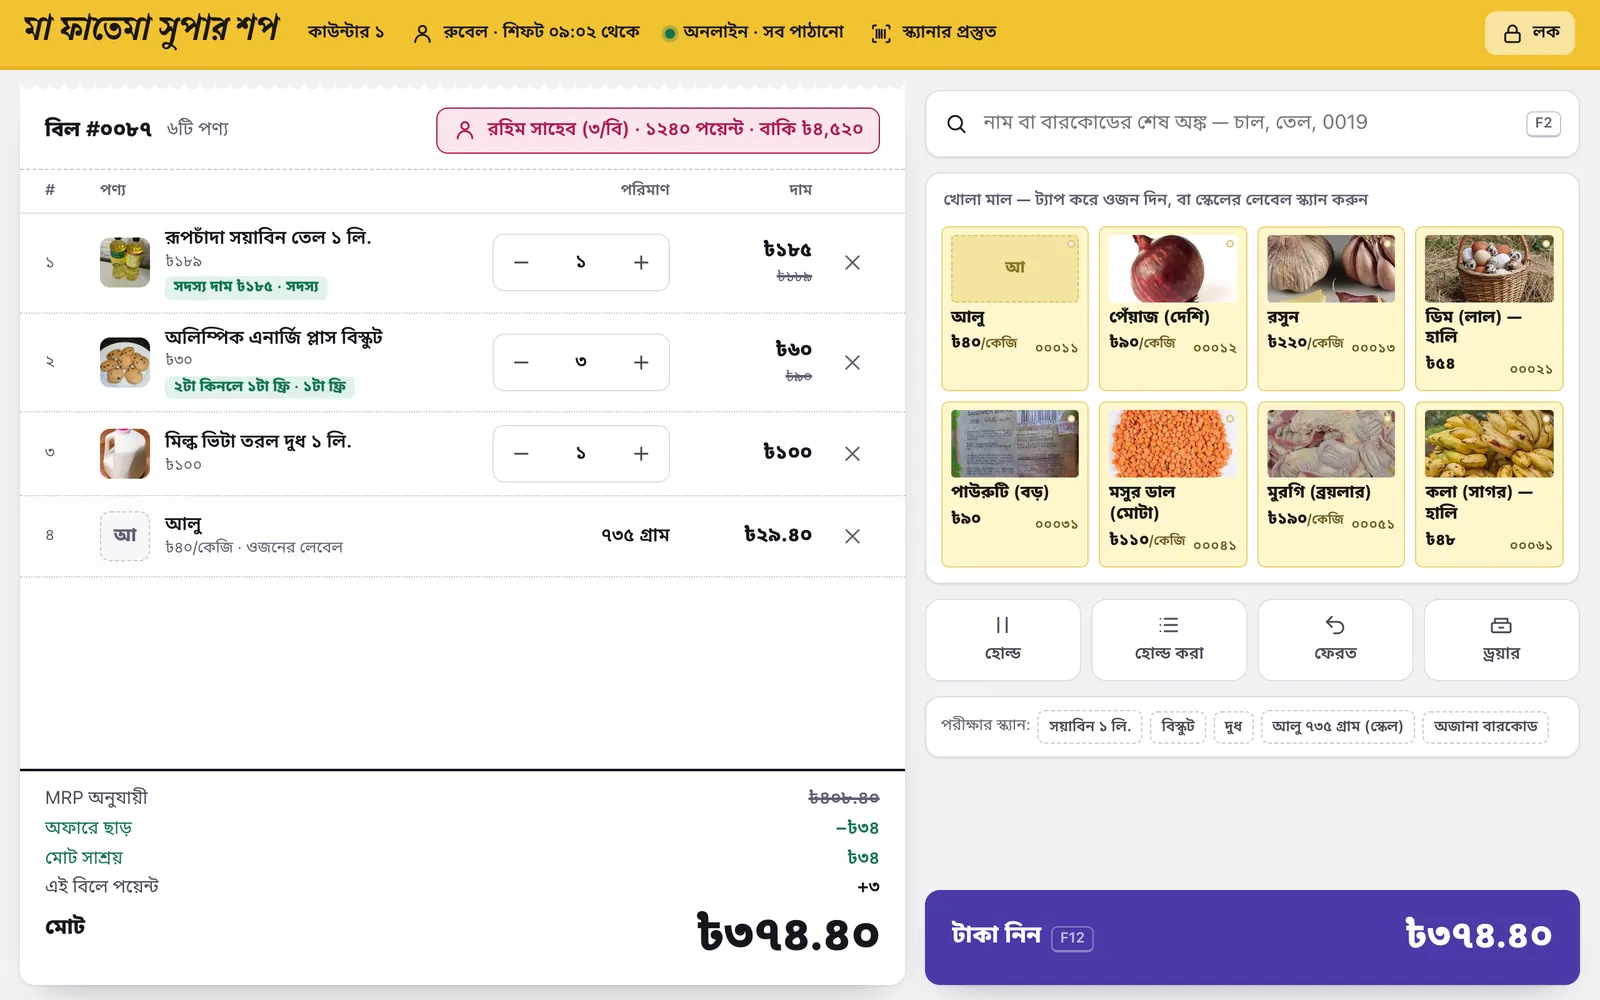The width and height of the screenshot is (1600, 1000).
Task: Click the লক button in header
Action: (x=1530, y=33)
